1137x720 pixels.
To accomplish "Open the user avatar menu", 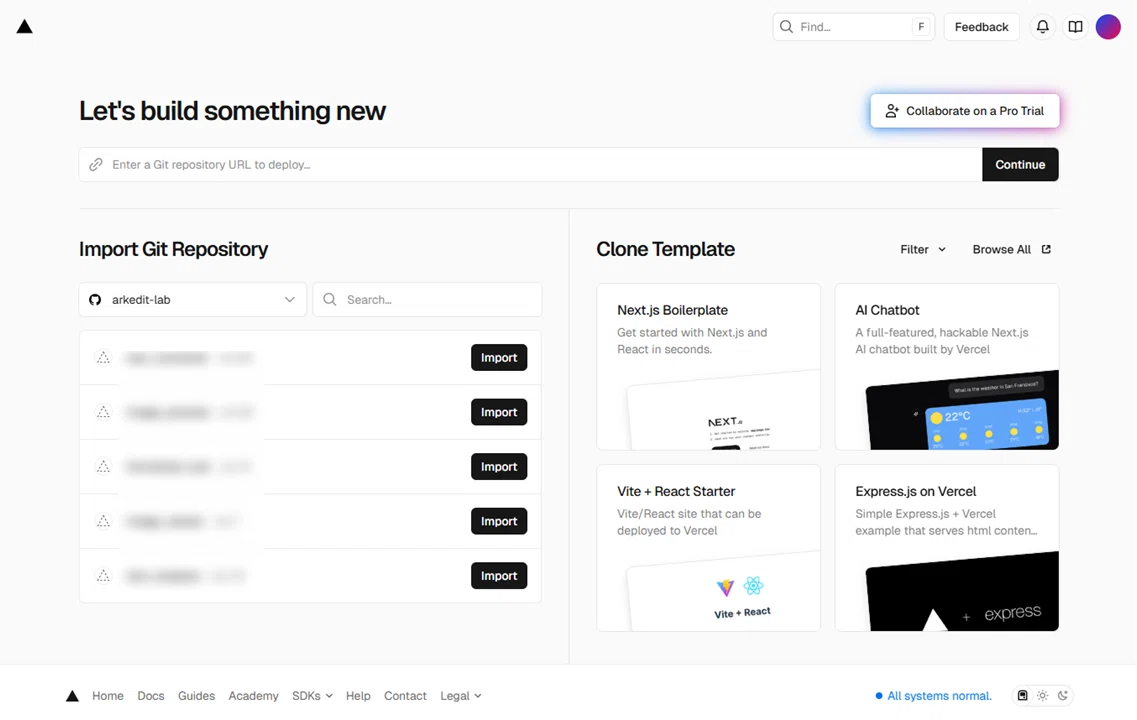I will (1108, 27).
